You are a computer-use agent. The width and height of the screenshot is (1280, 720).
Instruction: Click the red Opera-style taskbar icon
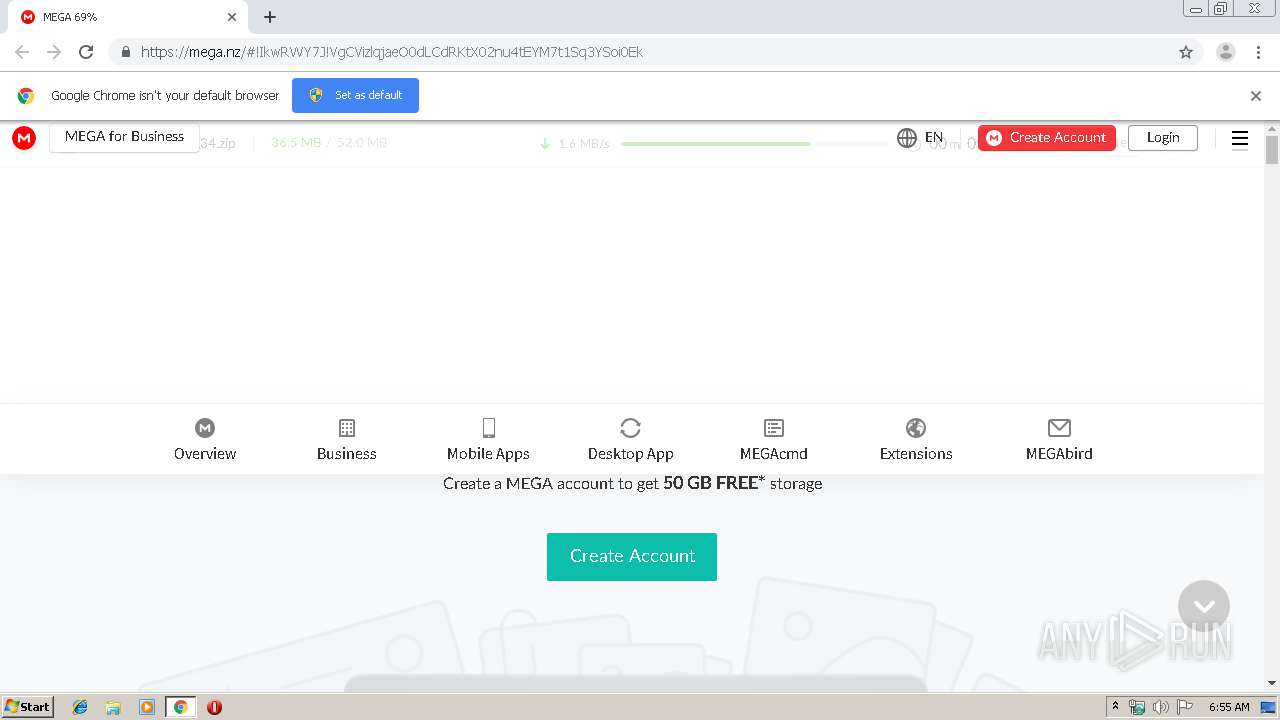214,707
